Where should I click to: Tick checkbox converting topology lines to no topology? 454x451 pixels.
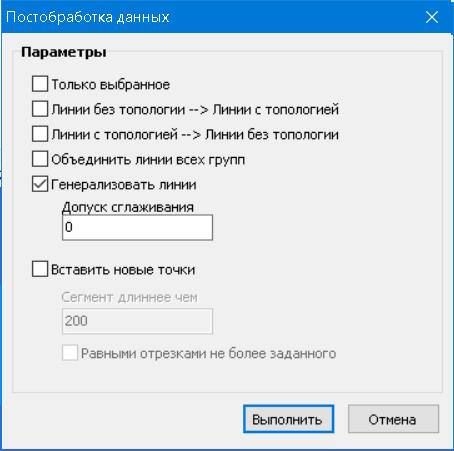click(40, 134)
